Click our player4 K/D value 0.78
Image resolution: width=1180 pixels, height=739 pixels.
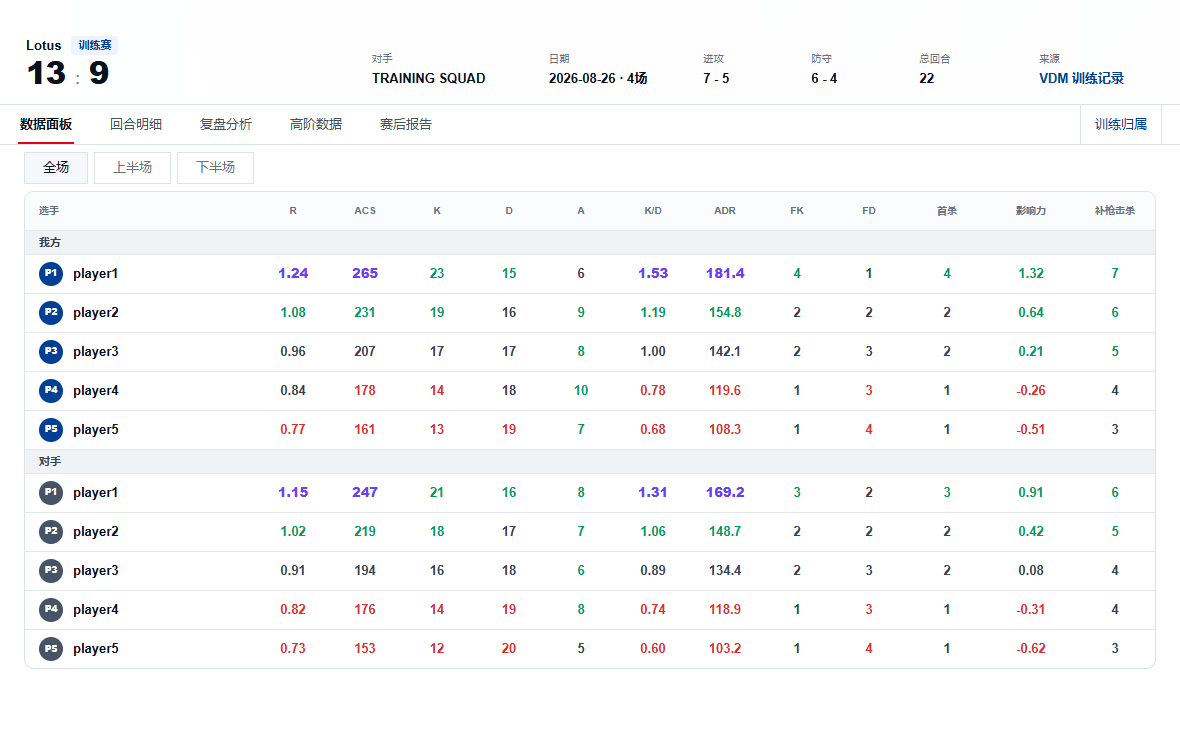pyautogui.click(x=653, y=391)
